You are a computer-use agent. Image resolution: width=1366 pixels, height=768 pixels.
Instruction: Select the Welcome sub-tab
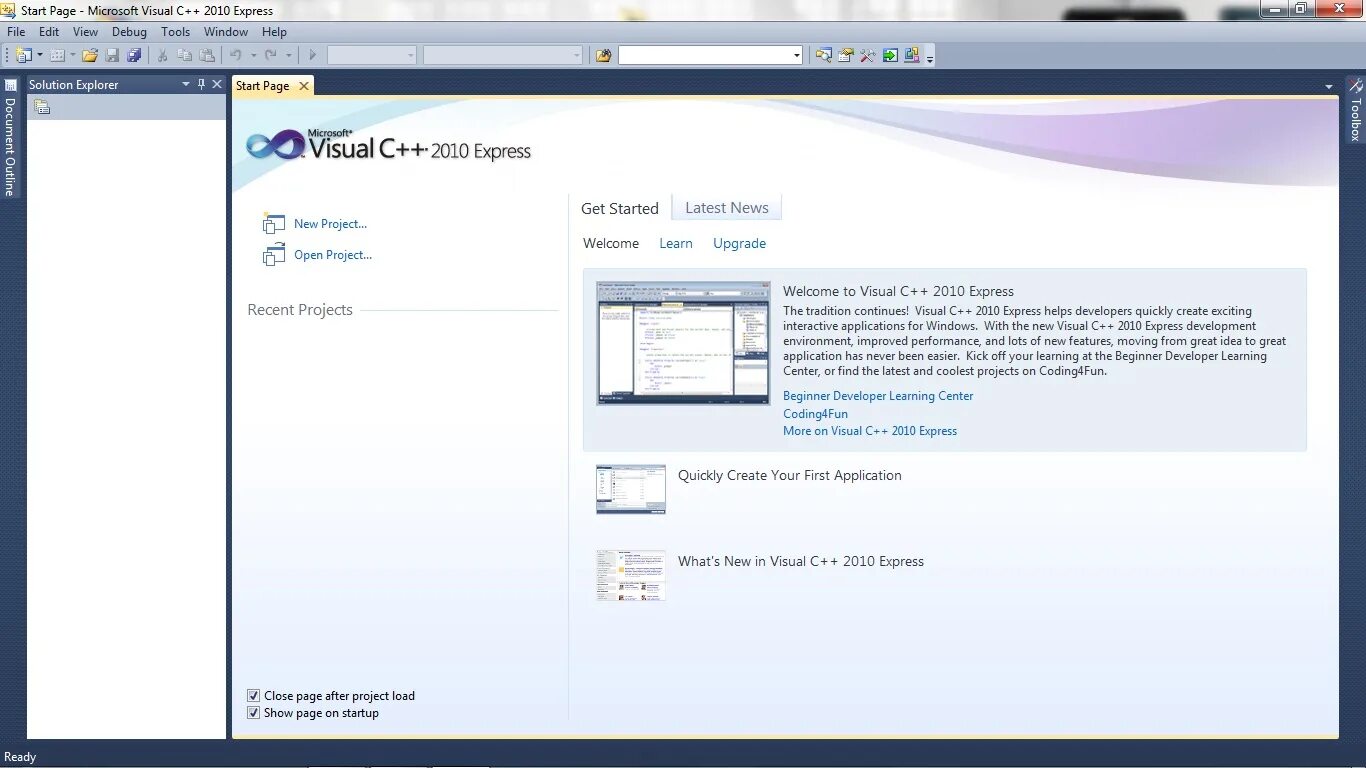[x=611, y=243]
